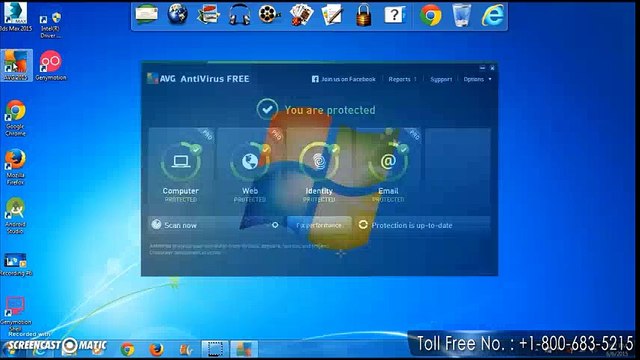Select the Genymotion desktop shortcut
Screen dimensions: 640x360
[51, 65]
